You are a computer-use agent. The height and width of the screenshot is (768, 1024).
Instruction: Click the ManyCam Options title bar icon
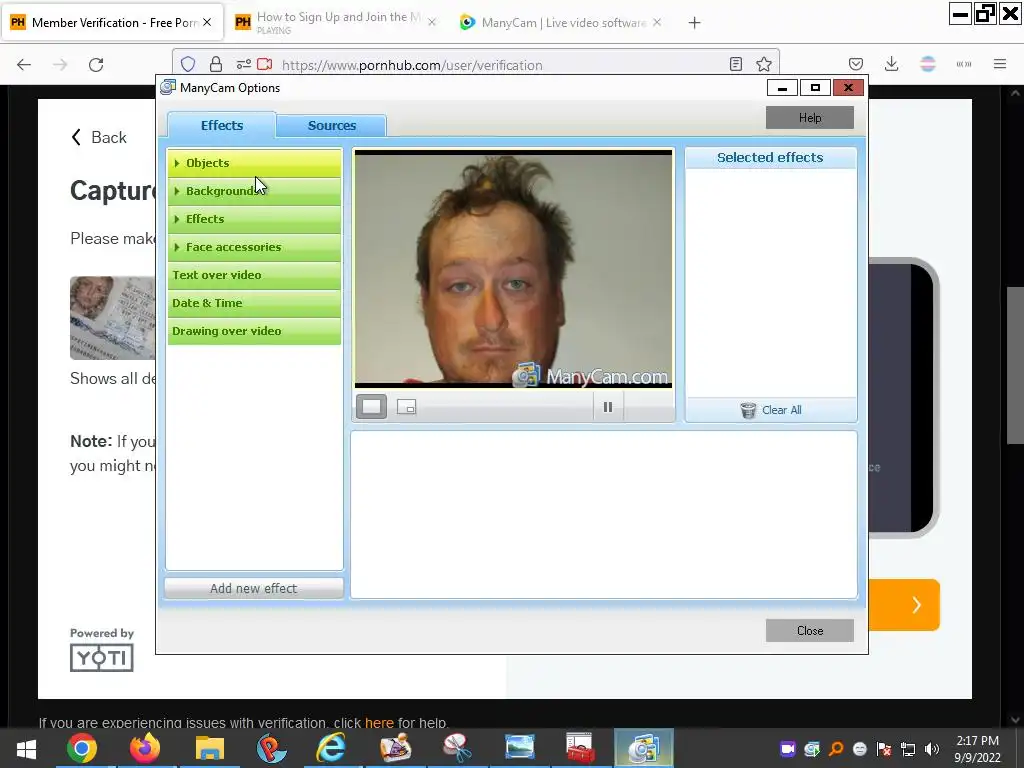pos(168,88)
